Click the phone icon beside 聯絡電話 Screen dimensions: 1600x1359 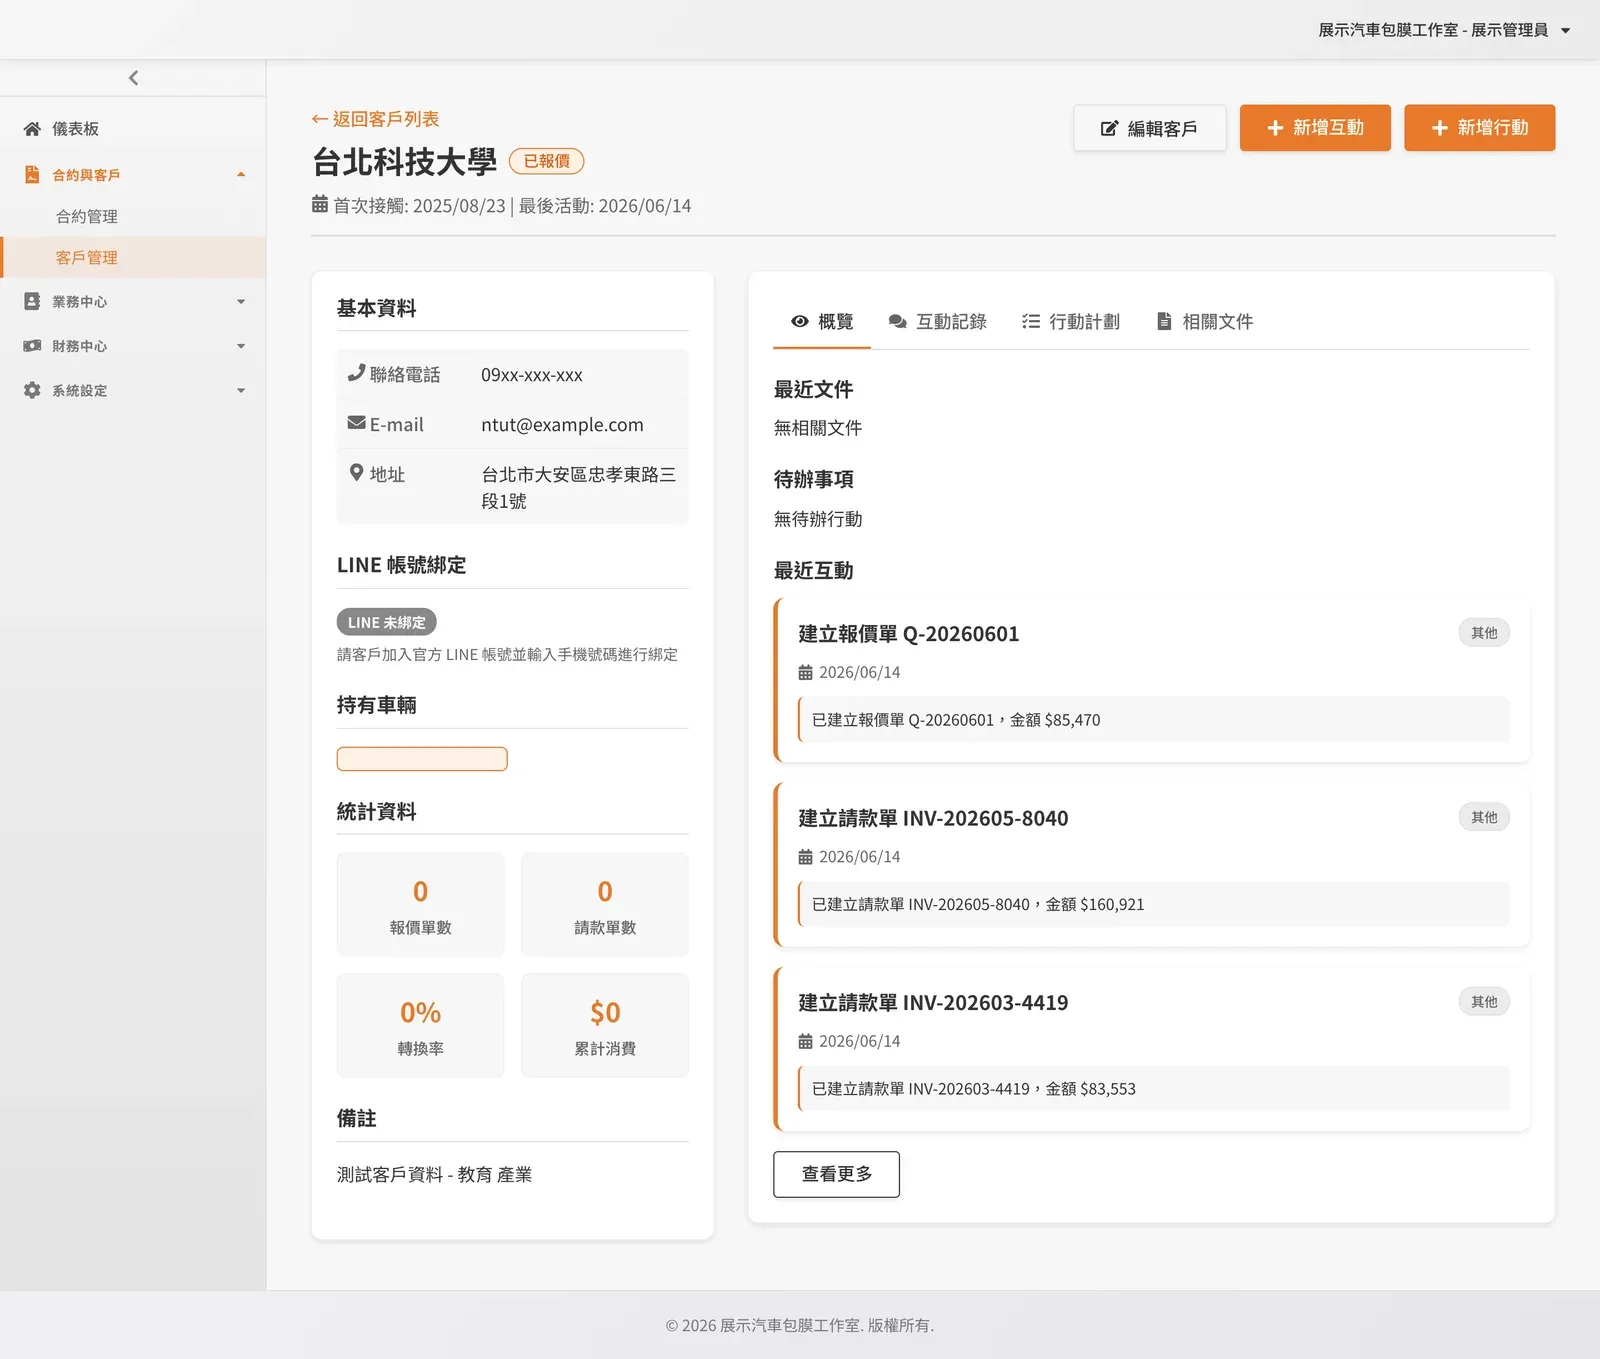pos(356,373)
